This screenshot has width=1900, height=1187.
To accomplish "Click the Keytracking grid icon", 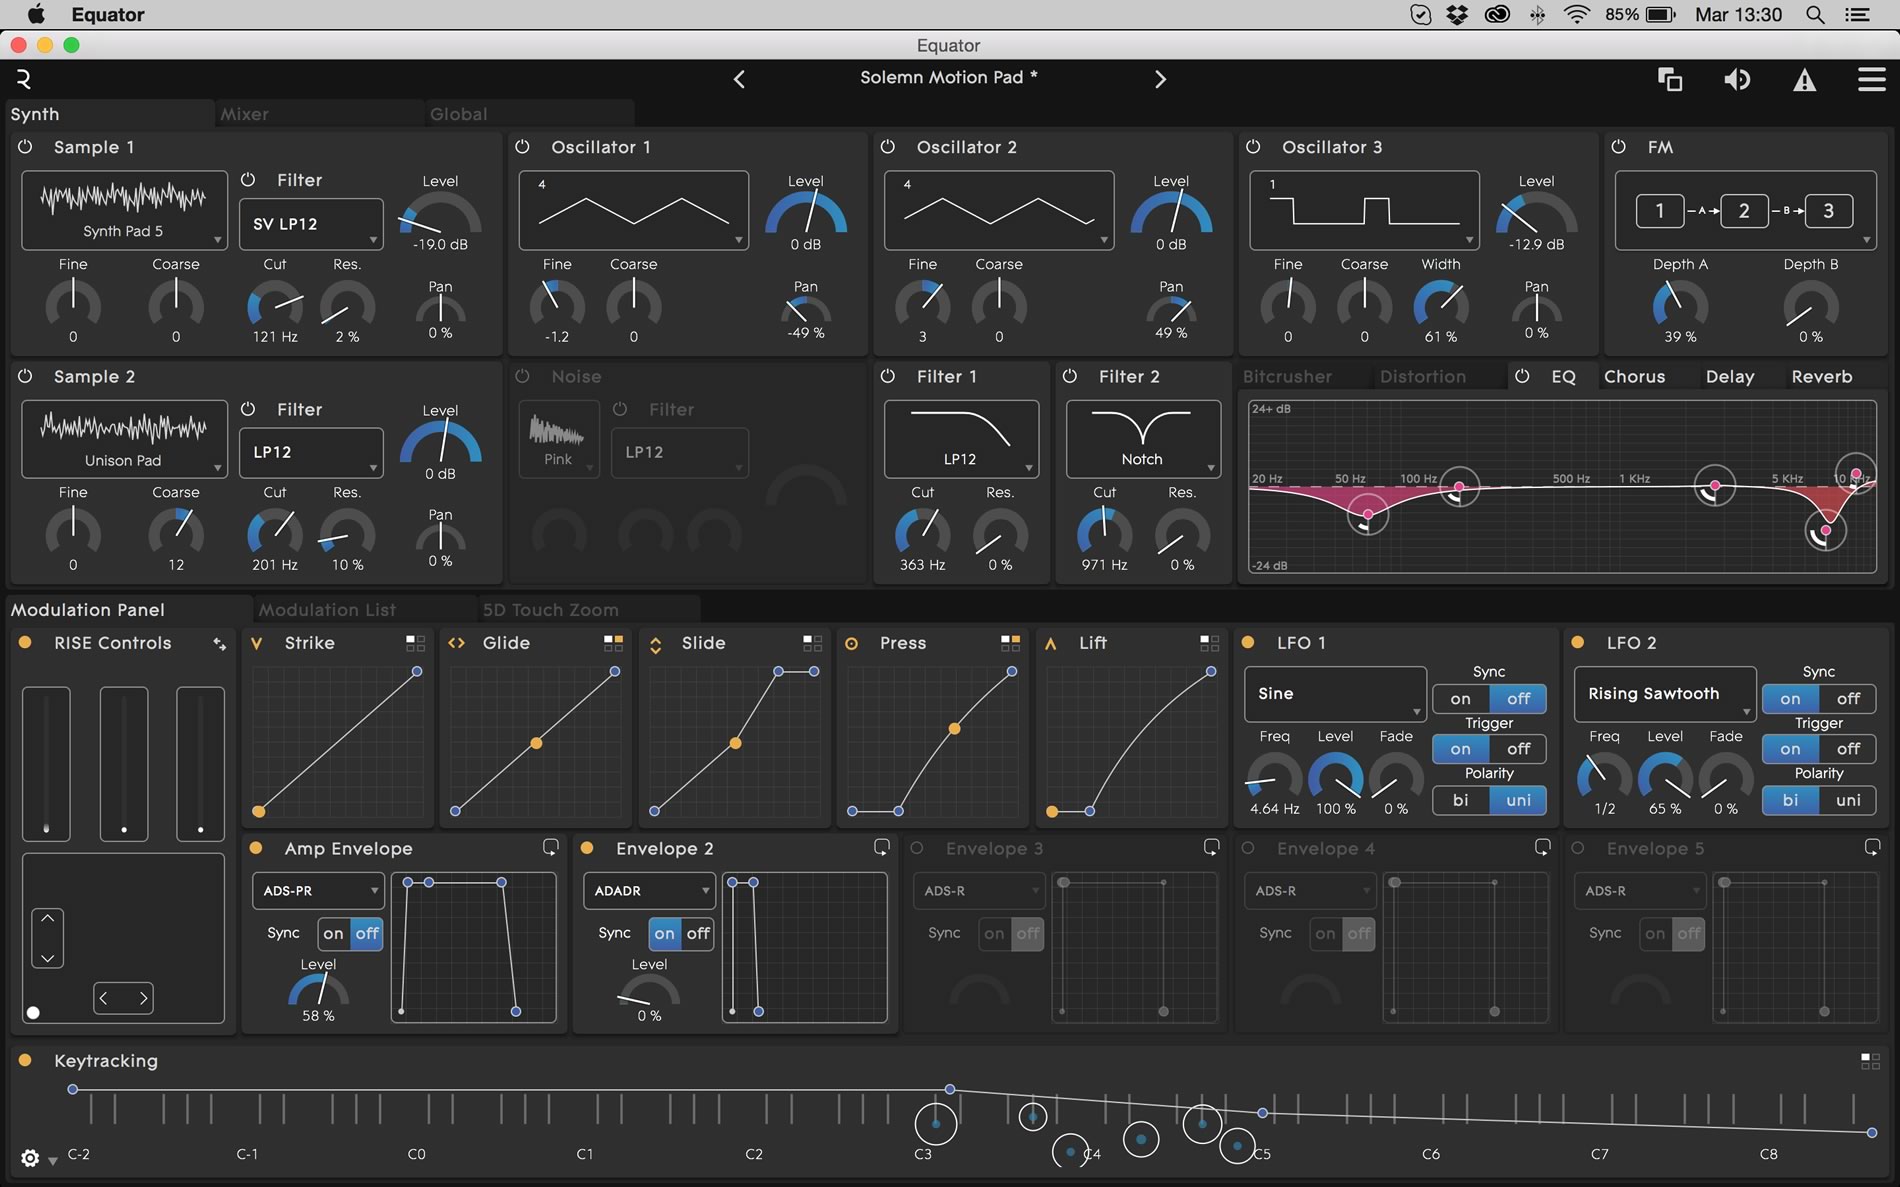I will point(1870,1061).
